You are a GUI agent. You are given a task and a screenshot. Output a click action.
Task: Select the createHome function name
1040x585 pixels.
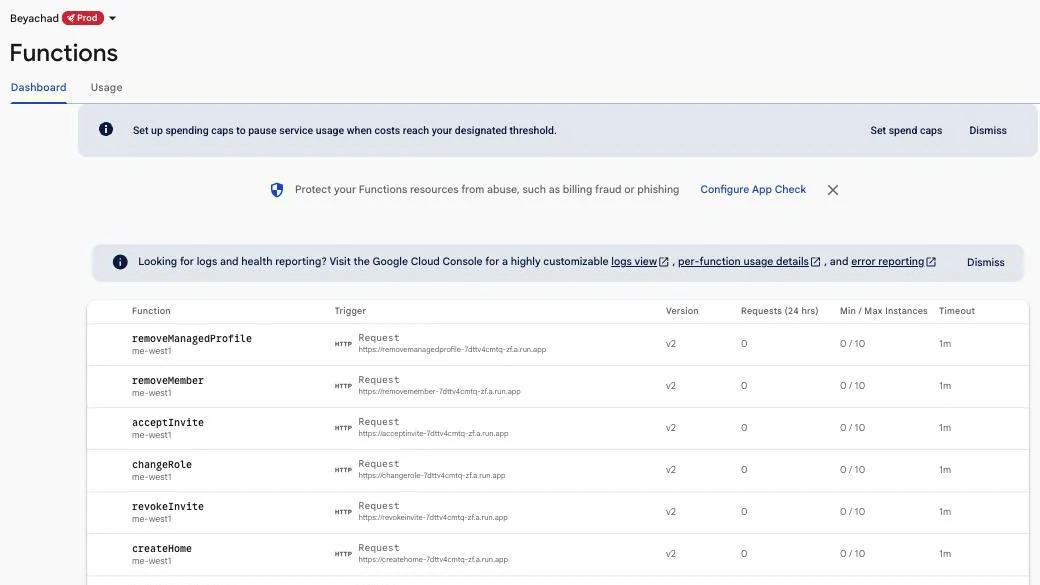(162, 549)
